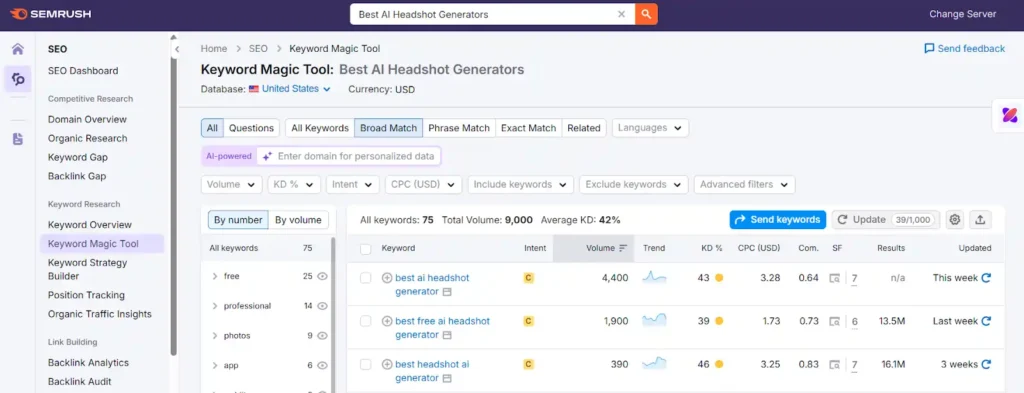The width and height of the screenshot is (1024, 393).
Task: Open the KD % filter dropdown
Action: pos(294,185)
